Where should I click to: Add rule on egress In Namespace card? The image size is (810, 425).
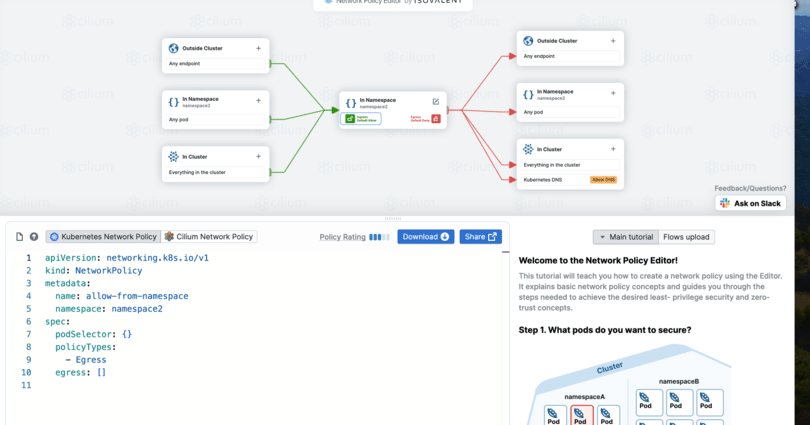(613, 93)
